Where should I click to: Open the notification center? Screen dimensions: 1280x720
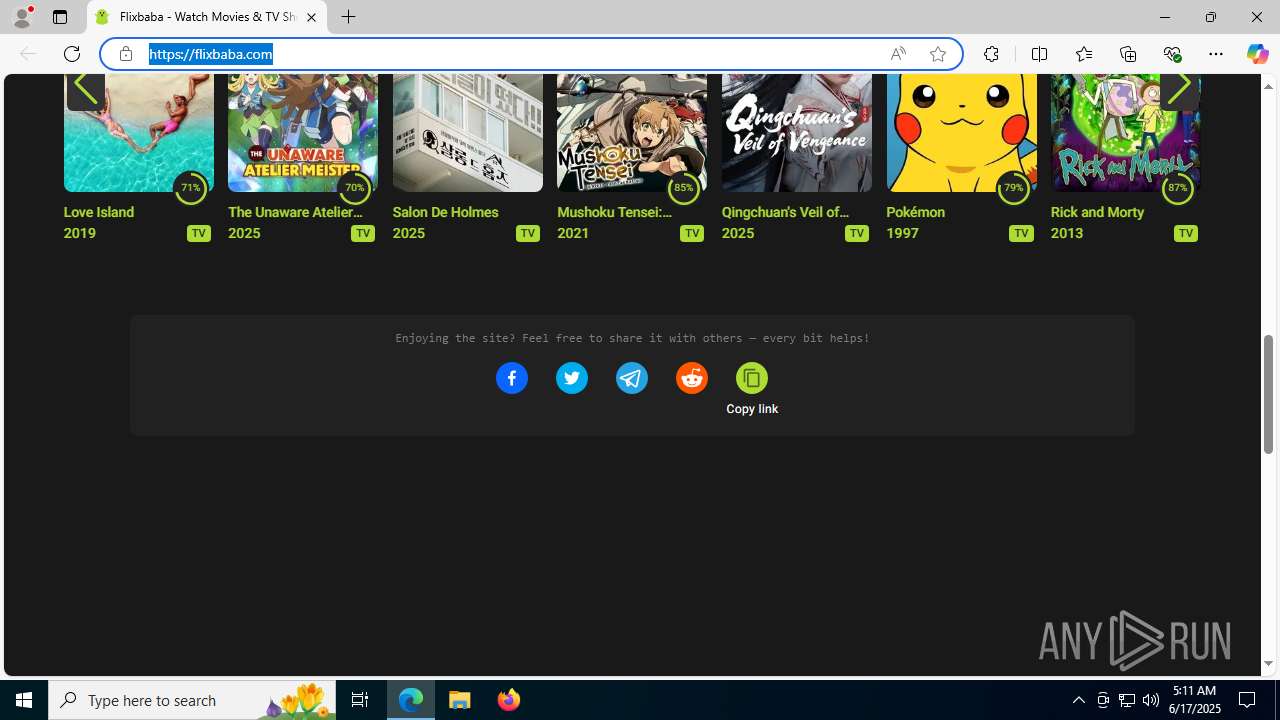pos(1247,700)
